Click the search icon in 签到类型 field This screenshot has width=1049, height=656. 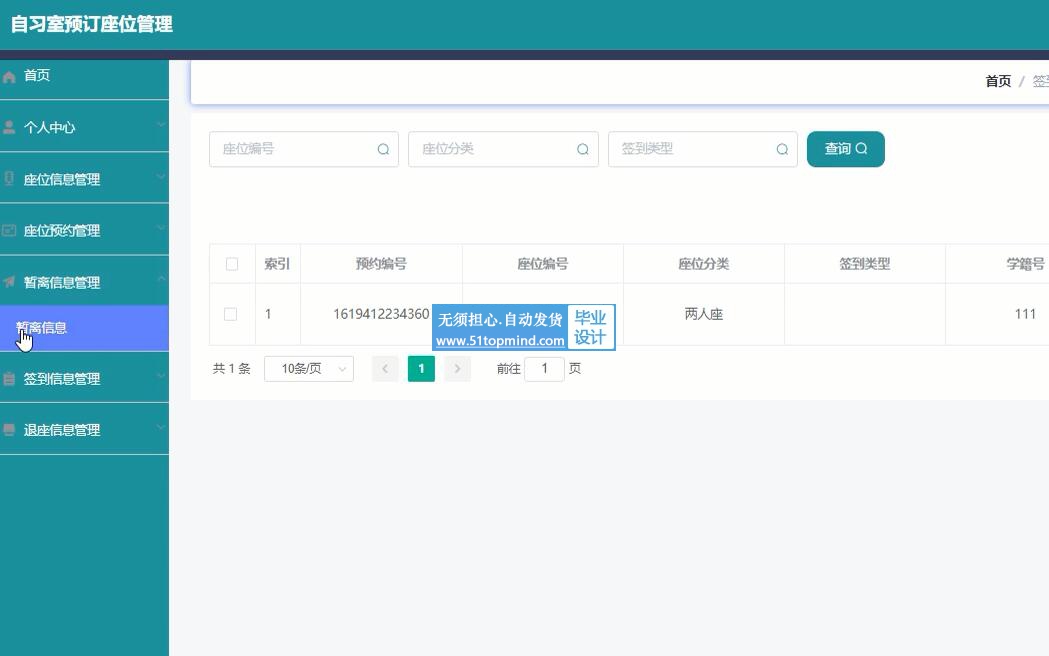pos(782,149)
